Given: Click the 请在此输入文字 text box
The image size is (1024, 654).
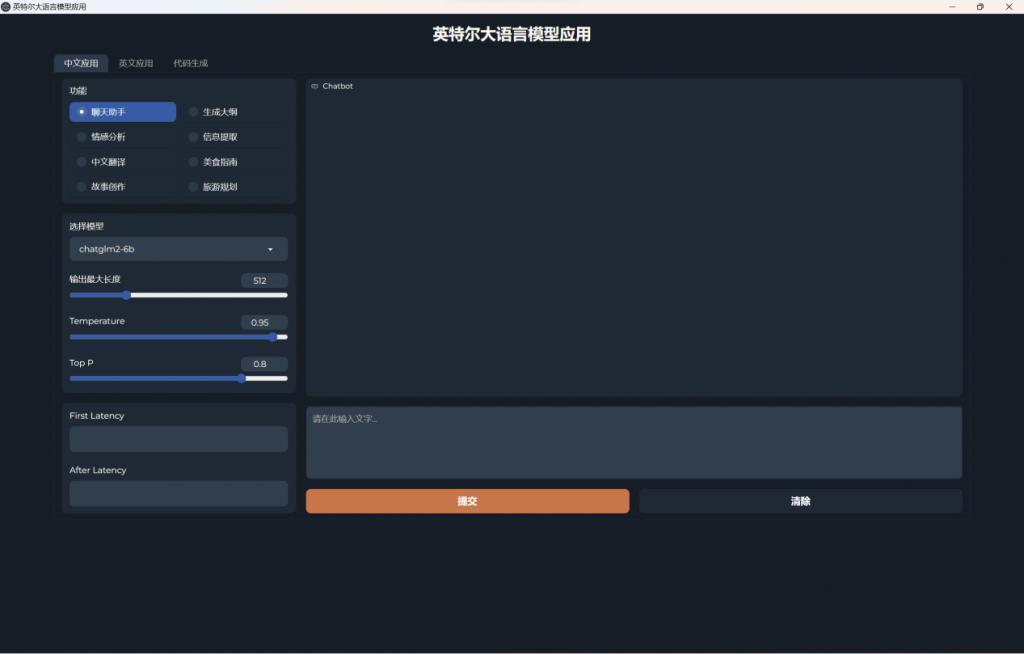Looking at the screenshot, I should 633,442.
